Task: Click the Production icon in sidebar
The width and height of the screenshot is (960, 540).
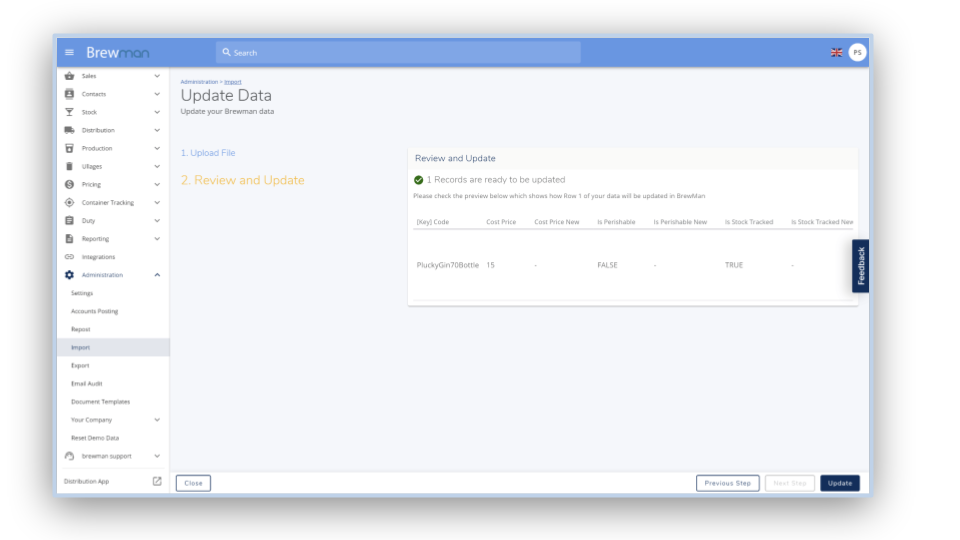Action: (x=69, y=148)
